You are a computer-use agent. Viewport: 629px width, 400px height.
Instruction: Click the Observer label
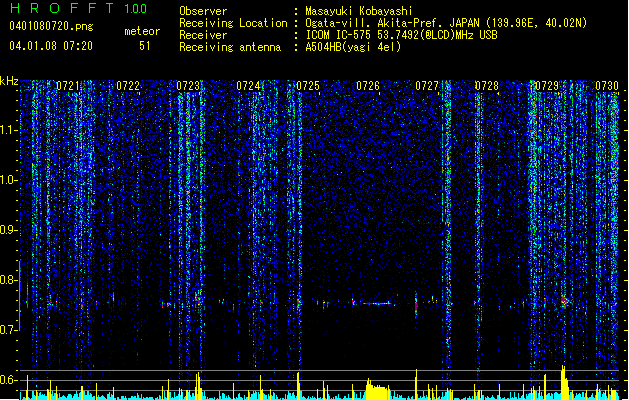click(x=203, y=11)
